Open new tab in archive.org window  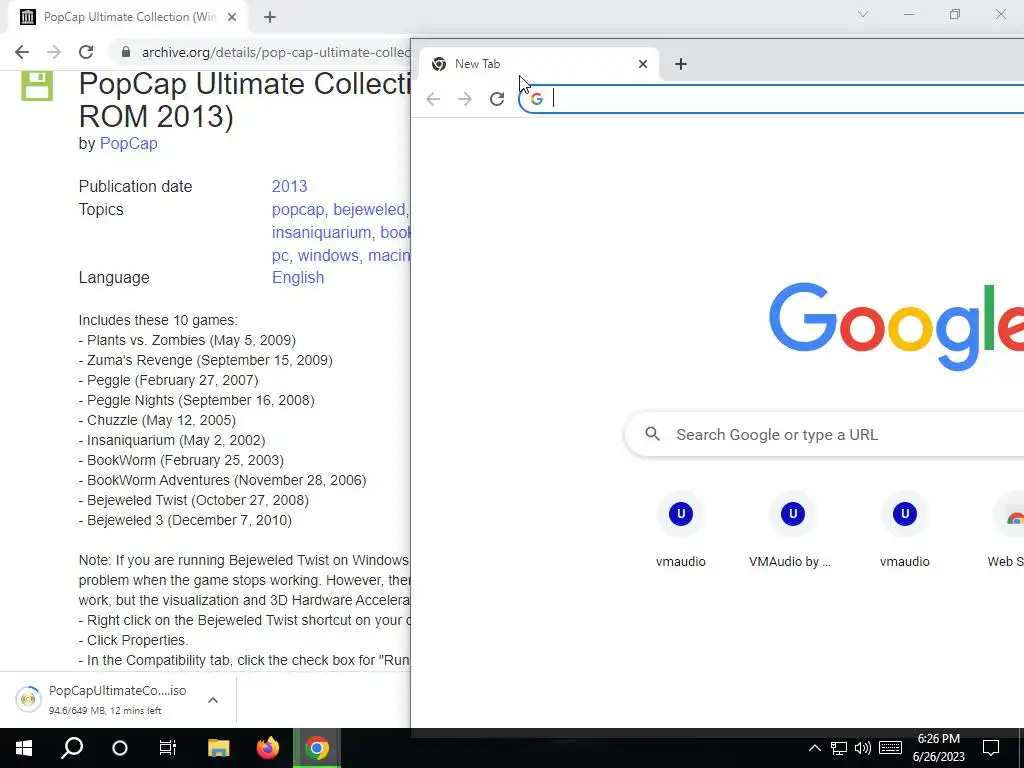[270, 17]
